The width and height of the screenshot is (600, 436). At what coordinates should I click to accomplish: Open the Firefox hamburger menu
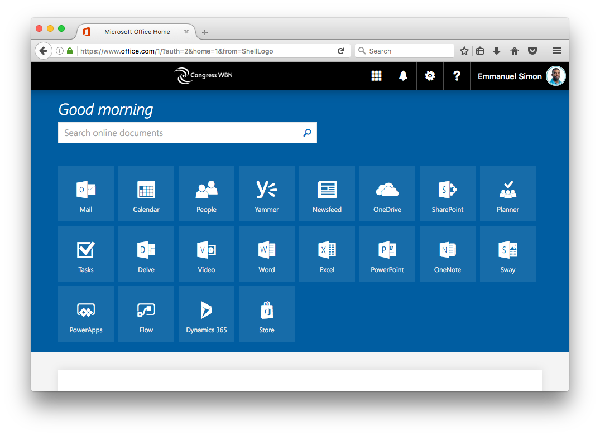[x=557, y=50]
